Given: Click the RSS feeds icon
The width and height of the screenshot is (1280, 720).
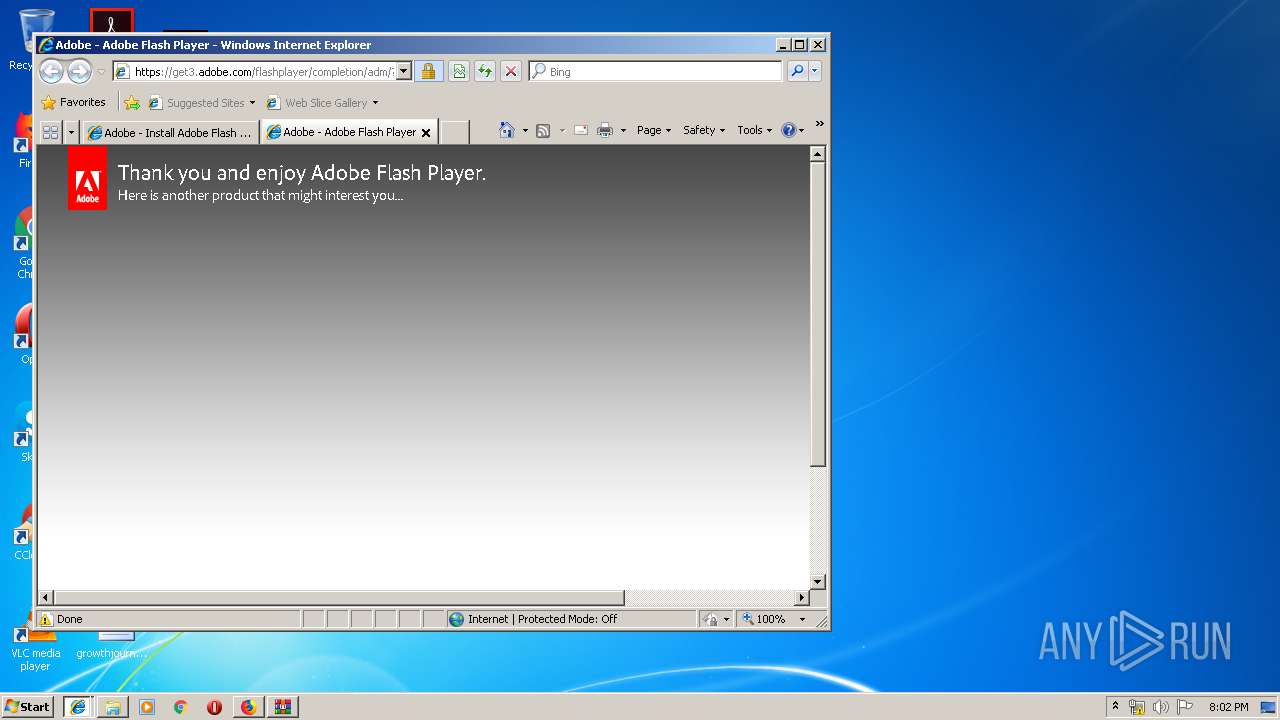Looking at the screenshot, I should 543,131.
